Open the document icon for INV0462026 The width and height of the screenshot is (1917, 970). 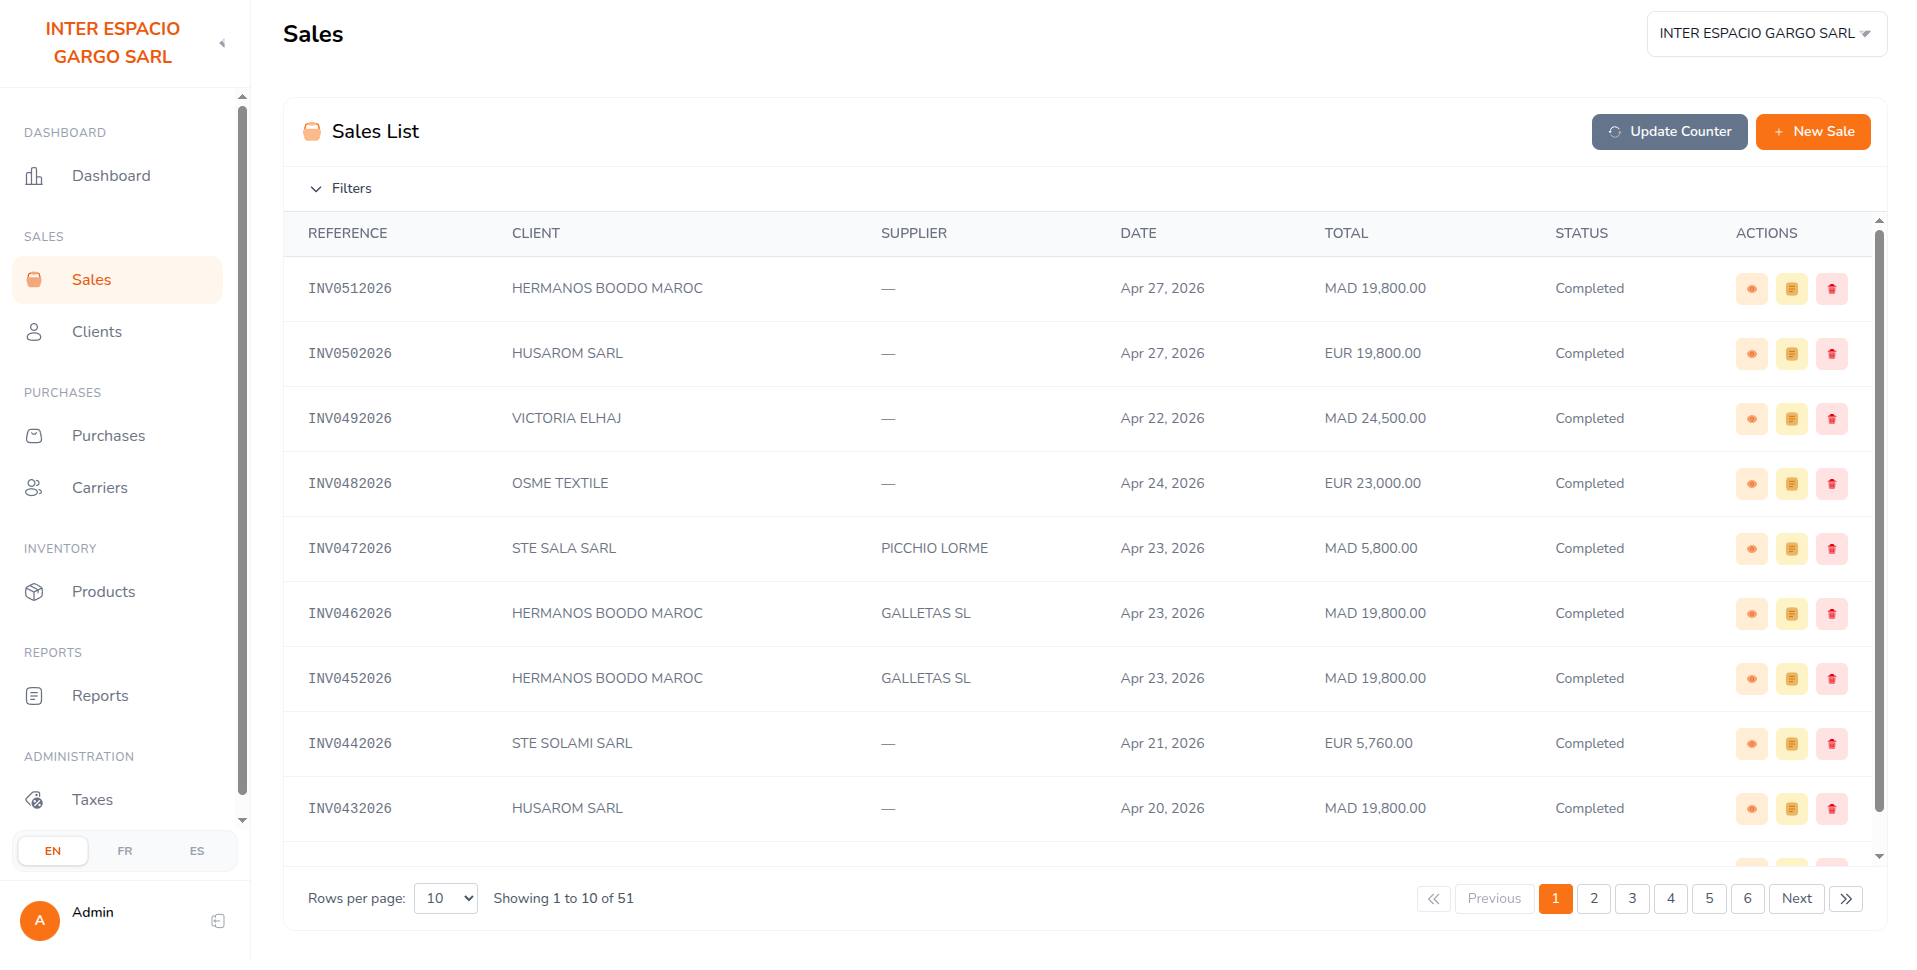(1791, 614)
